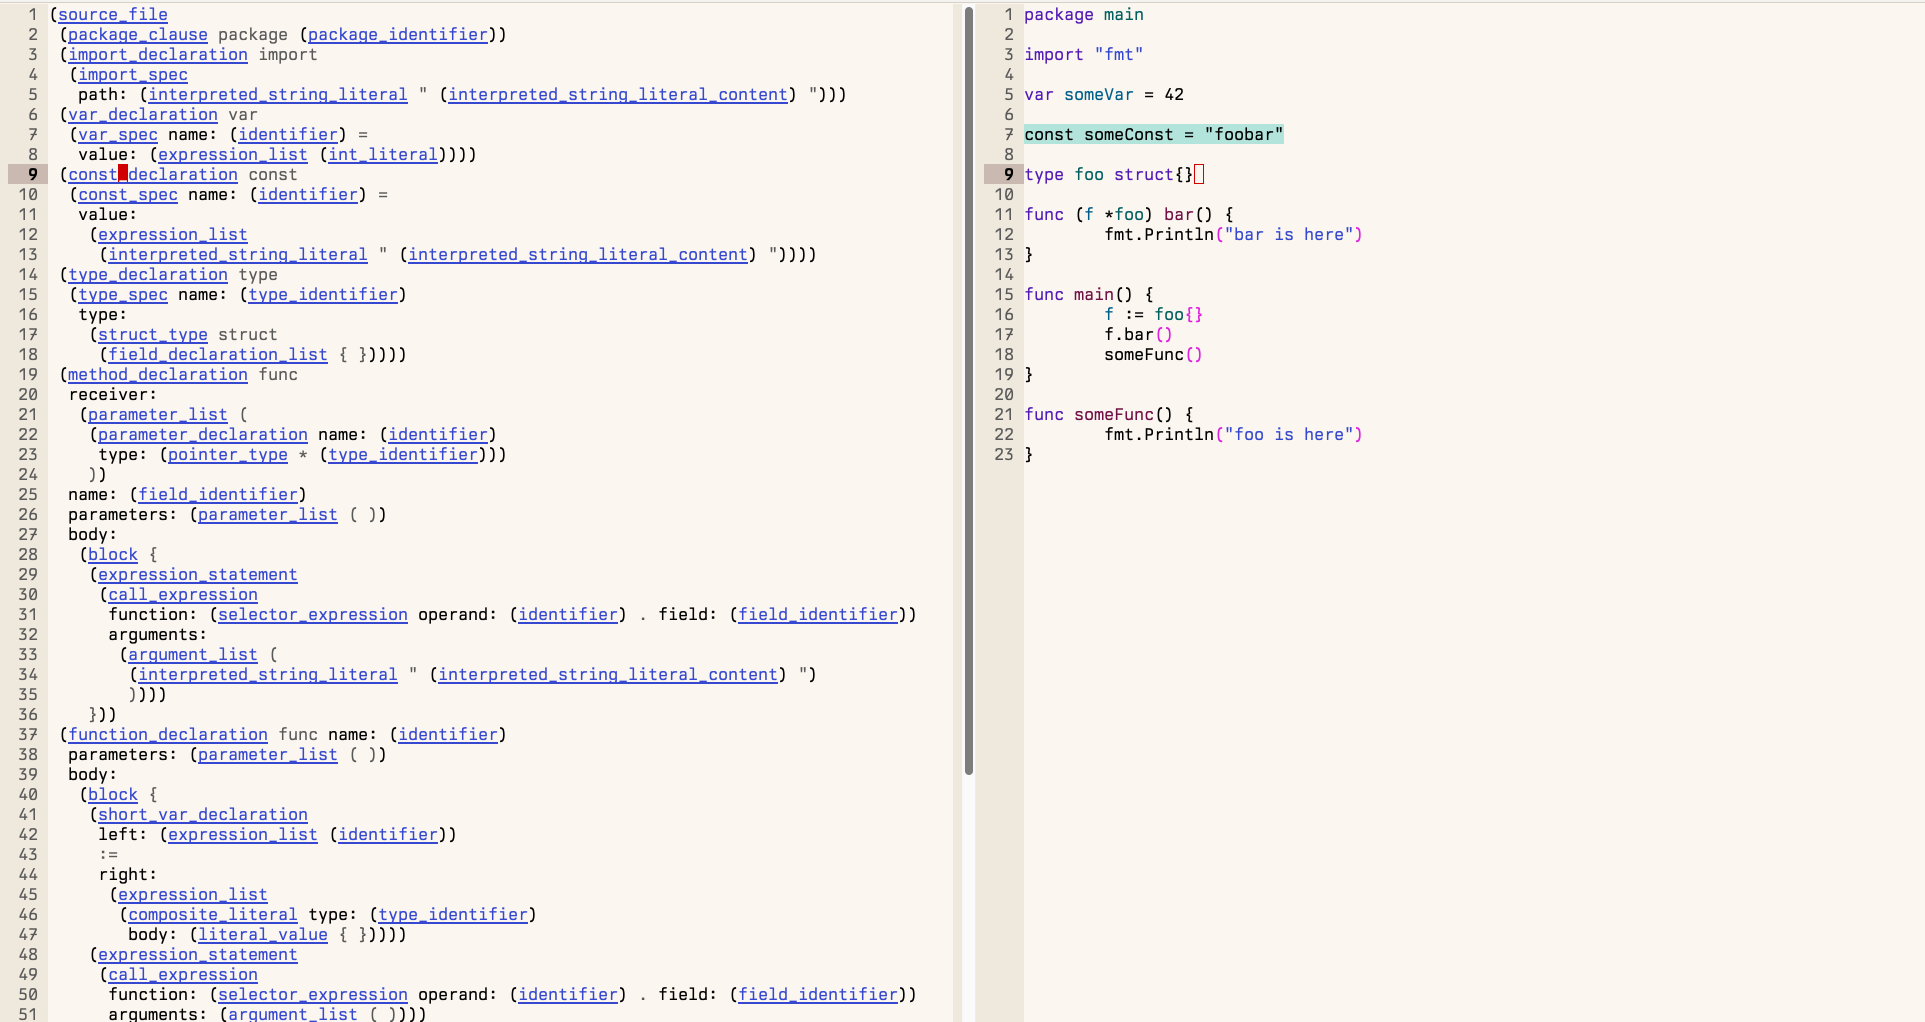Select the import_declaration node link
Image resolution: width=1925 pixels, height=1022 pixels.
tap(158, 55)
